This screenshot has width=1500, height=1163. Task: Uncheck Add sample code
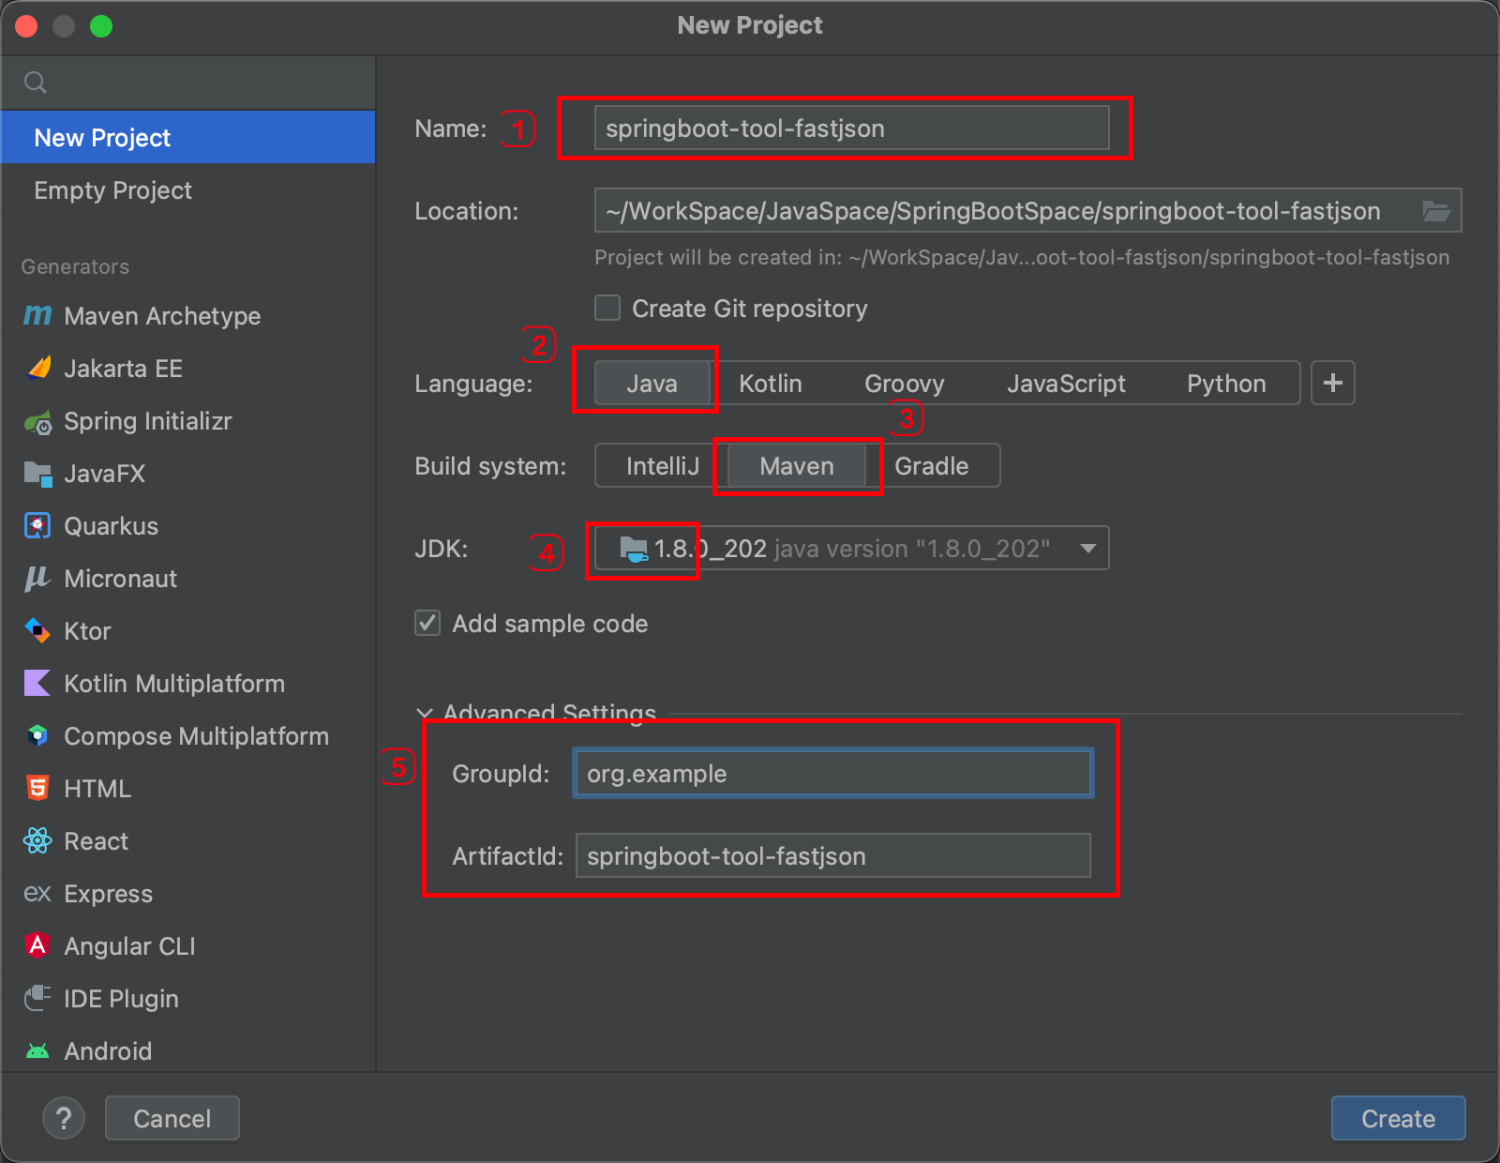click(427, 622)
